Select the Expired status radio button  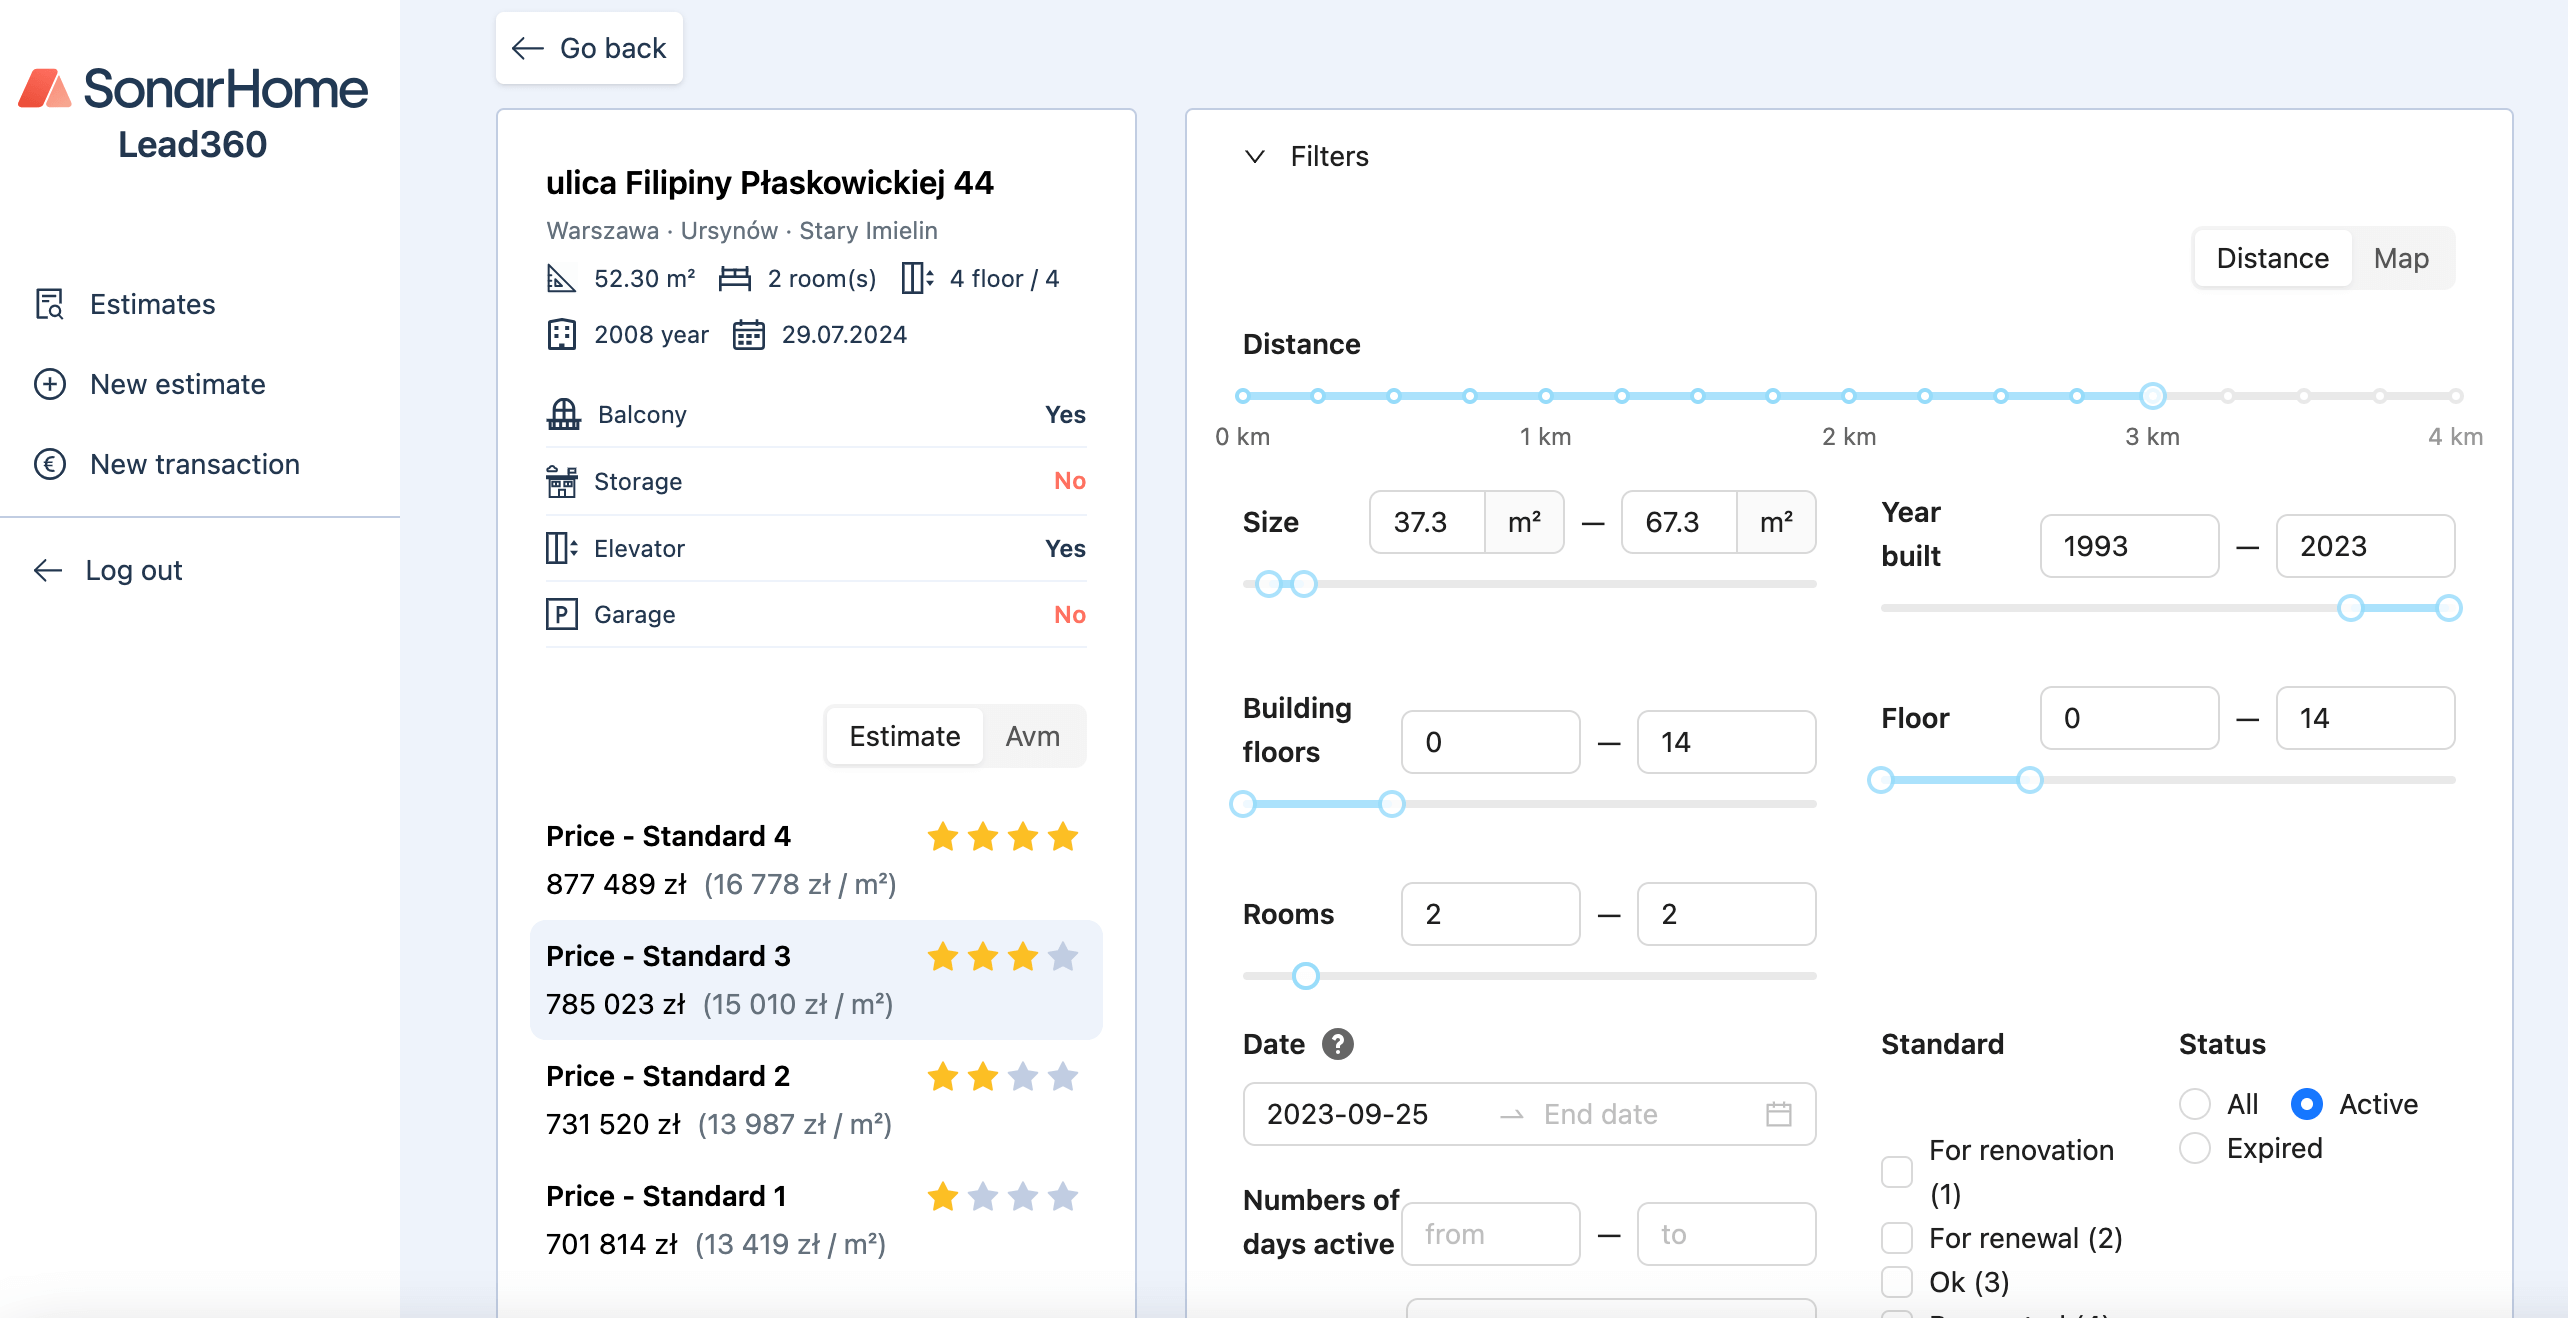(2194, 1148)
